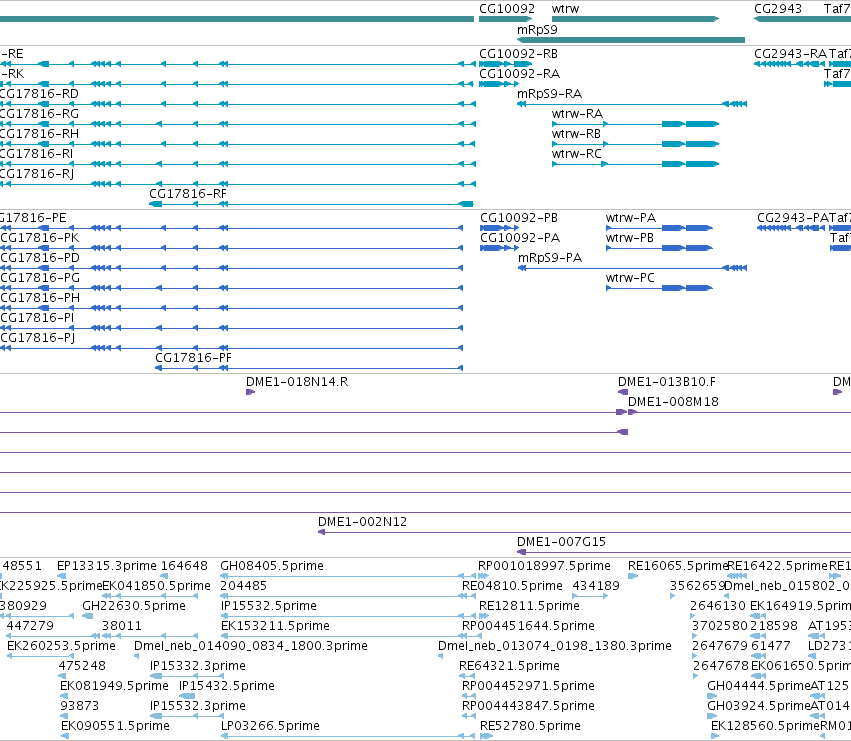Open the CG17816-PJ protein label
The height and width of the screenshot is (741, 851).
(x=38, y=338)
